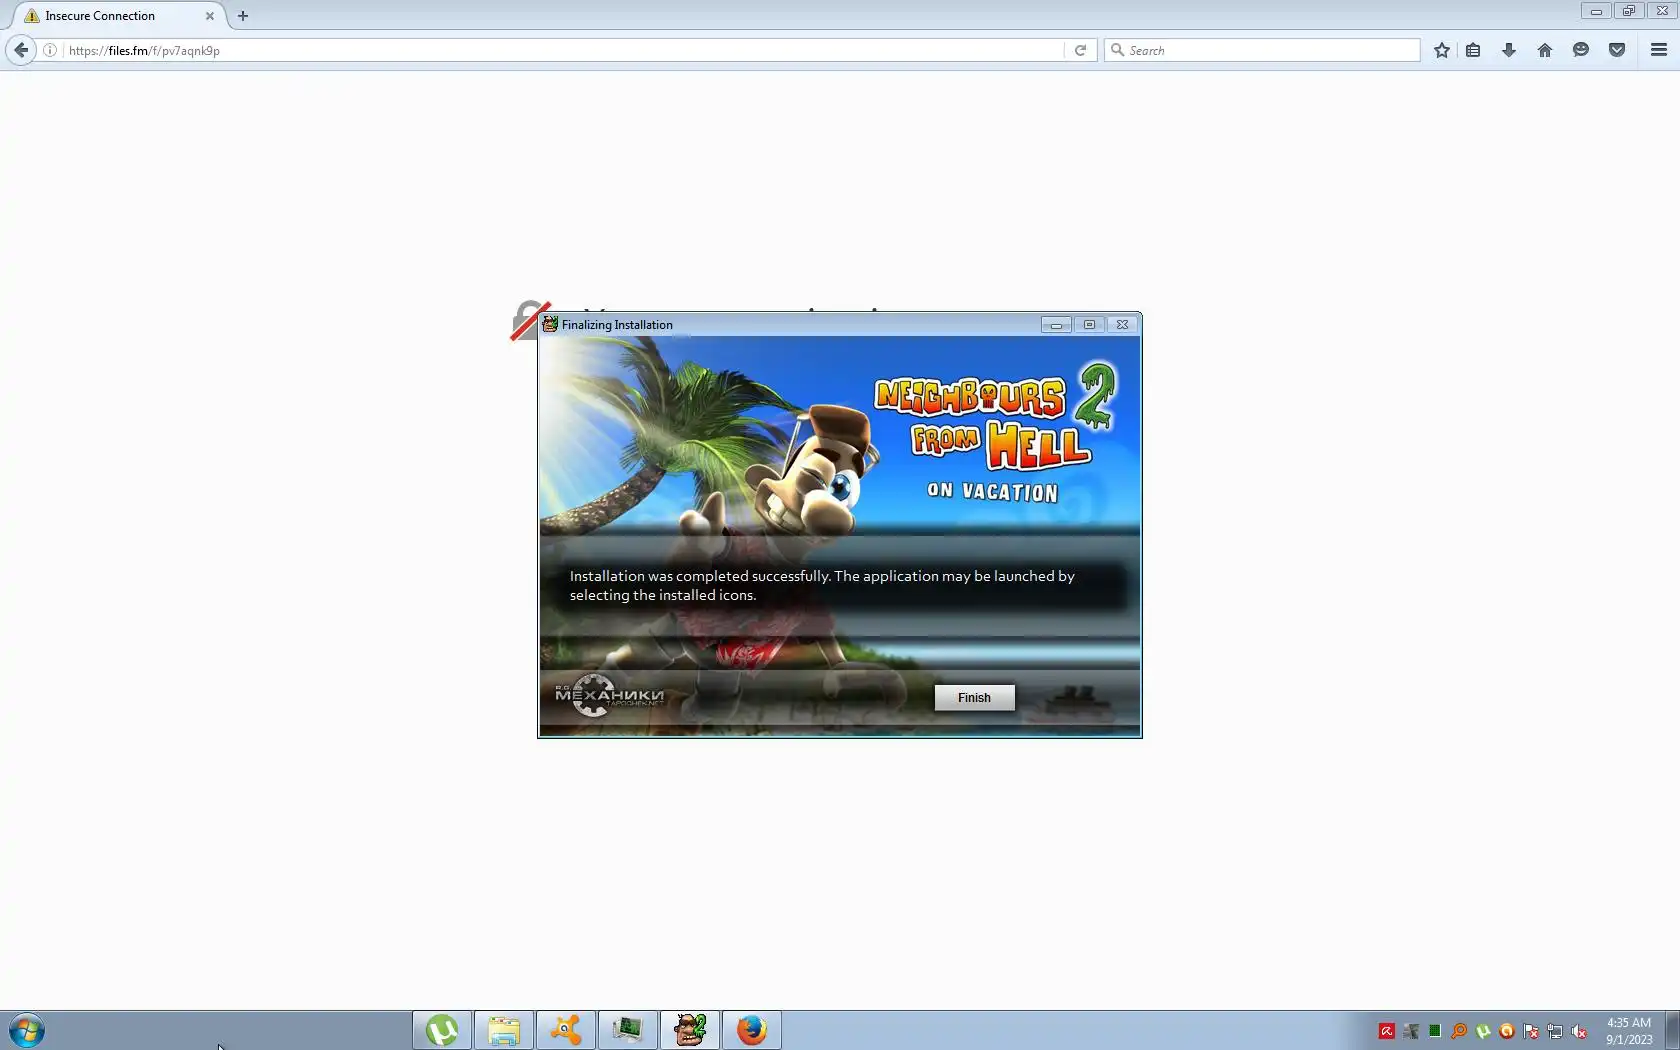Show your bookmarks list in Firefox
The image size is (1680, 1050).
(1473, 50)
